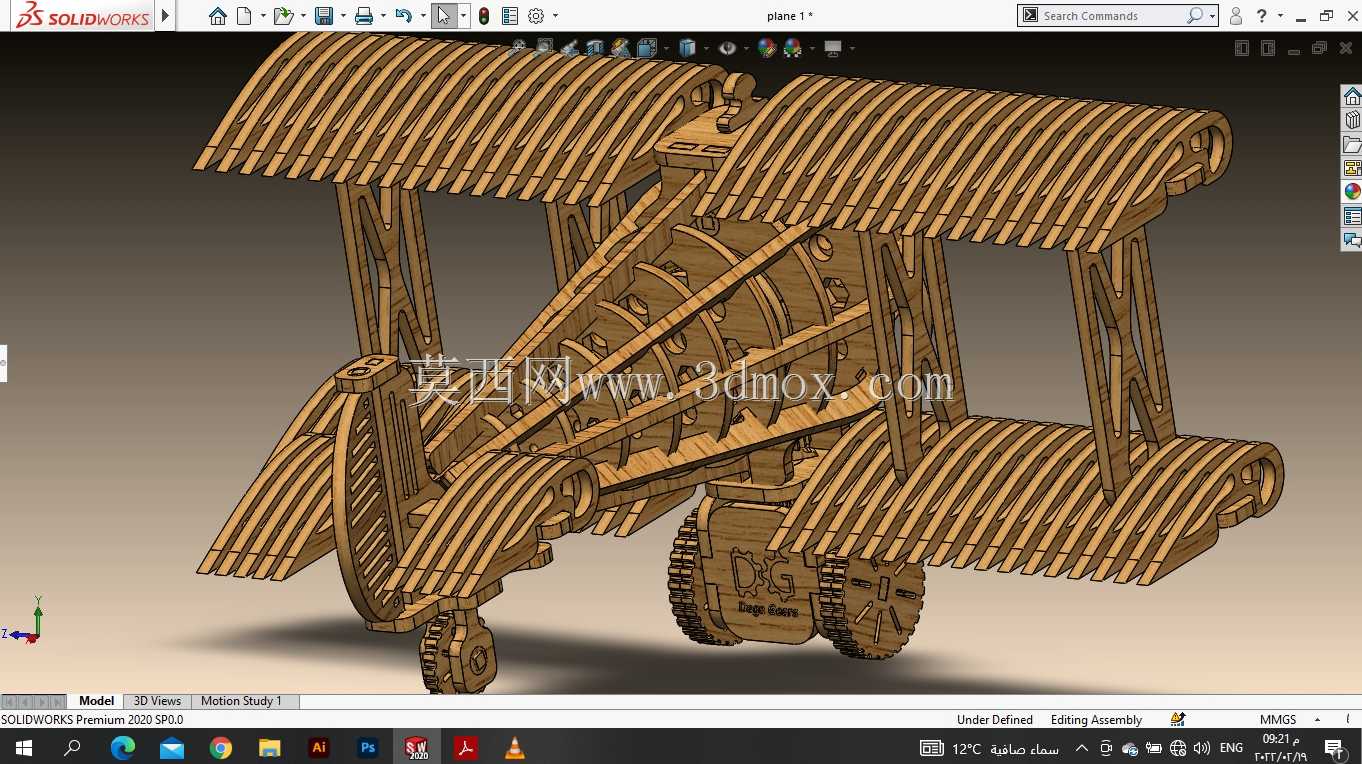The width and height of the screenshot is (1362, 764).
Task: Launch Photoshop from taskbar
Action: pos(368,747)
